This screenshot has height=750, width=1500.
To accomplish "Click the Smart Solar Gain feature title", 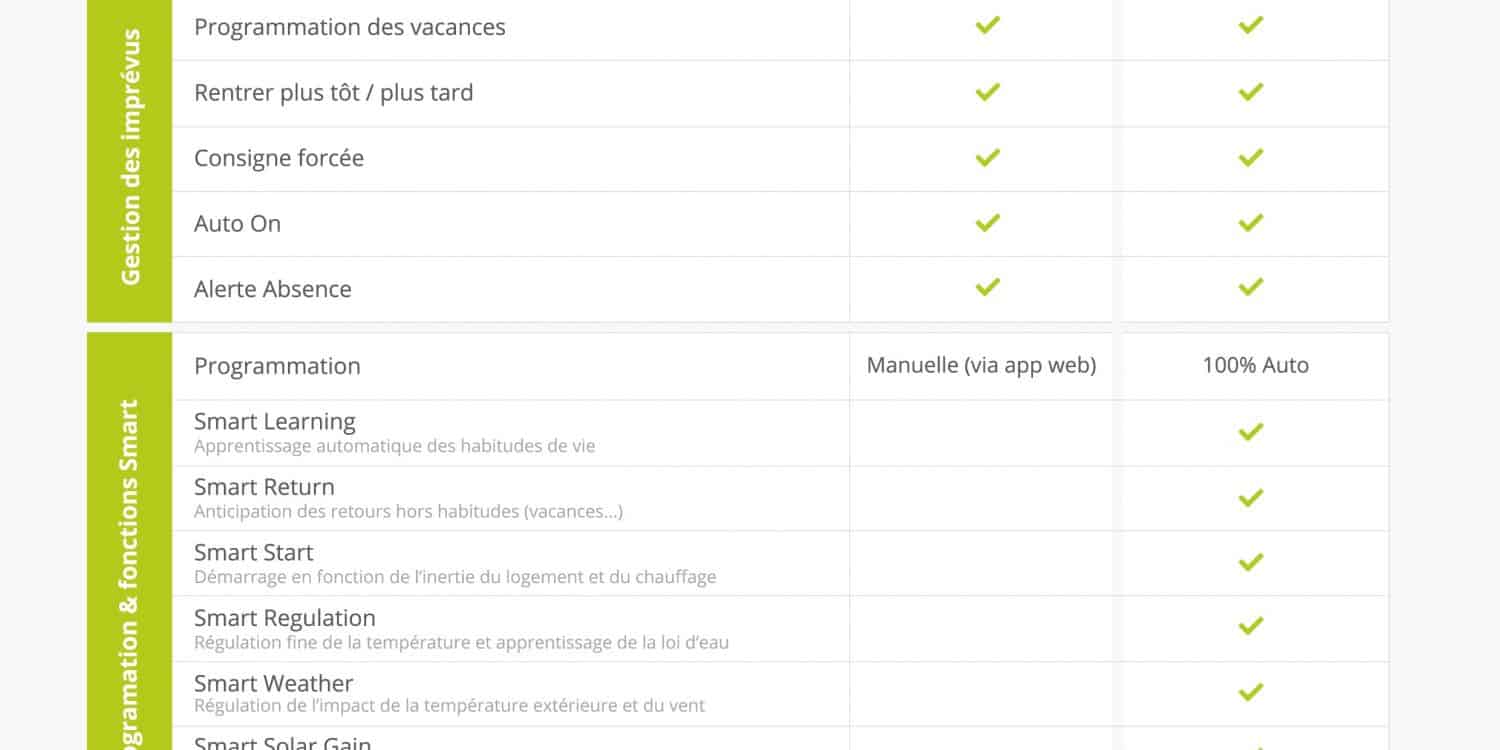I will click(x=283, y=743).
